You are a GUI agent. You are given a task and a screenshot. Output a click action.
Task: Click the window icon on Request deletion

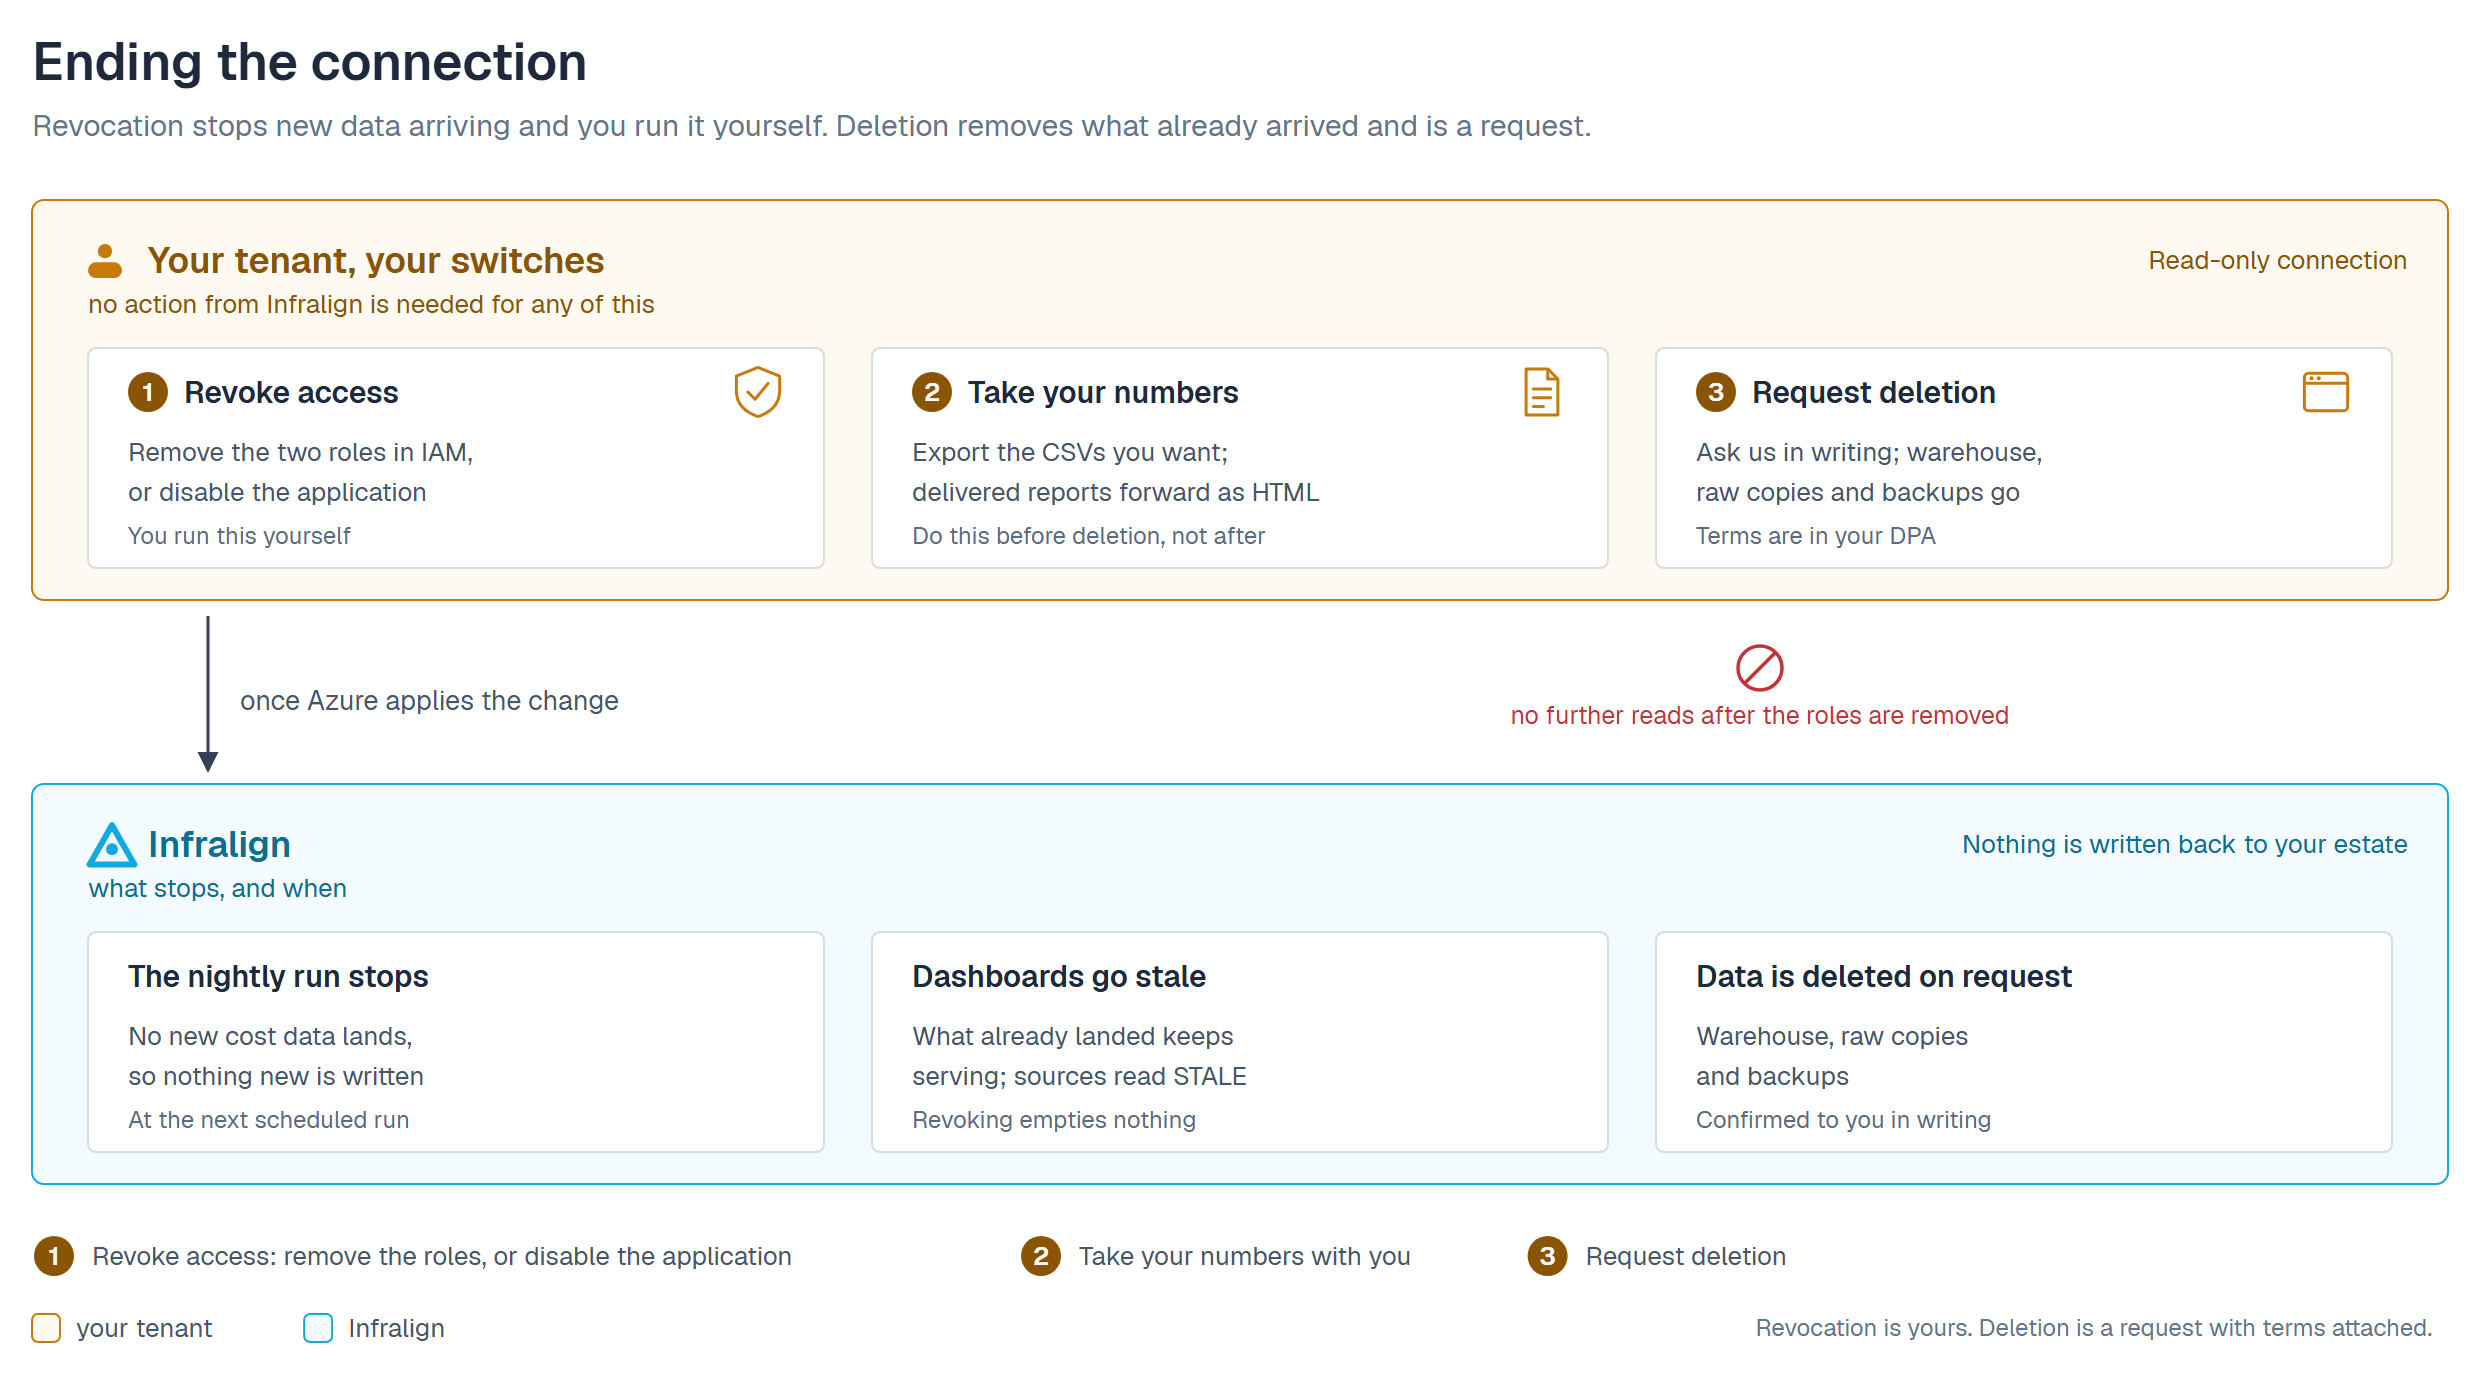(x=2325, y=392)
